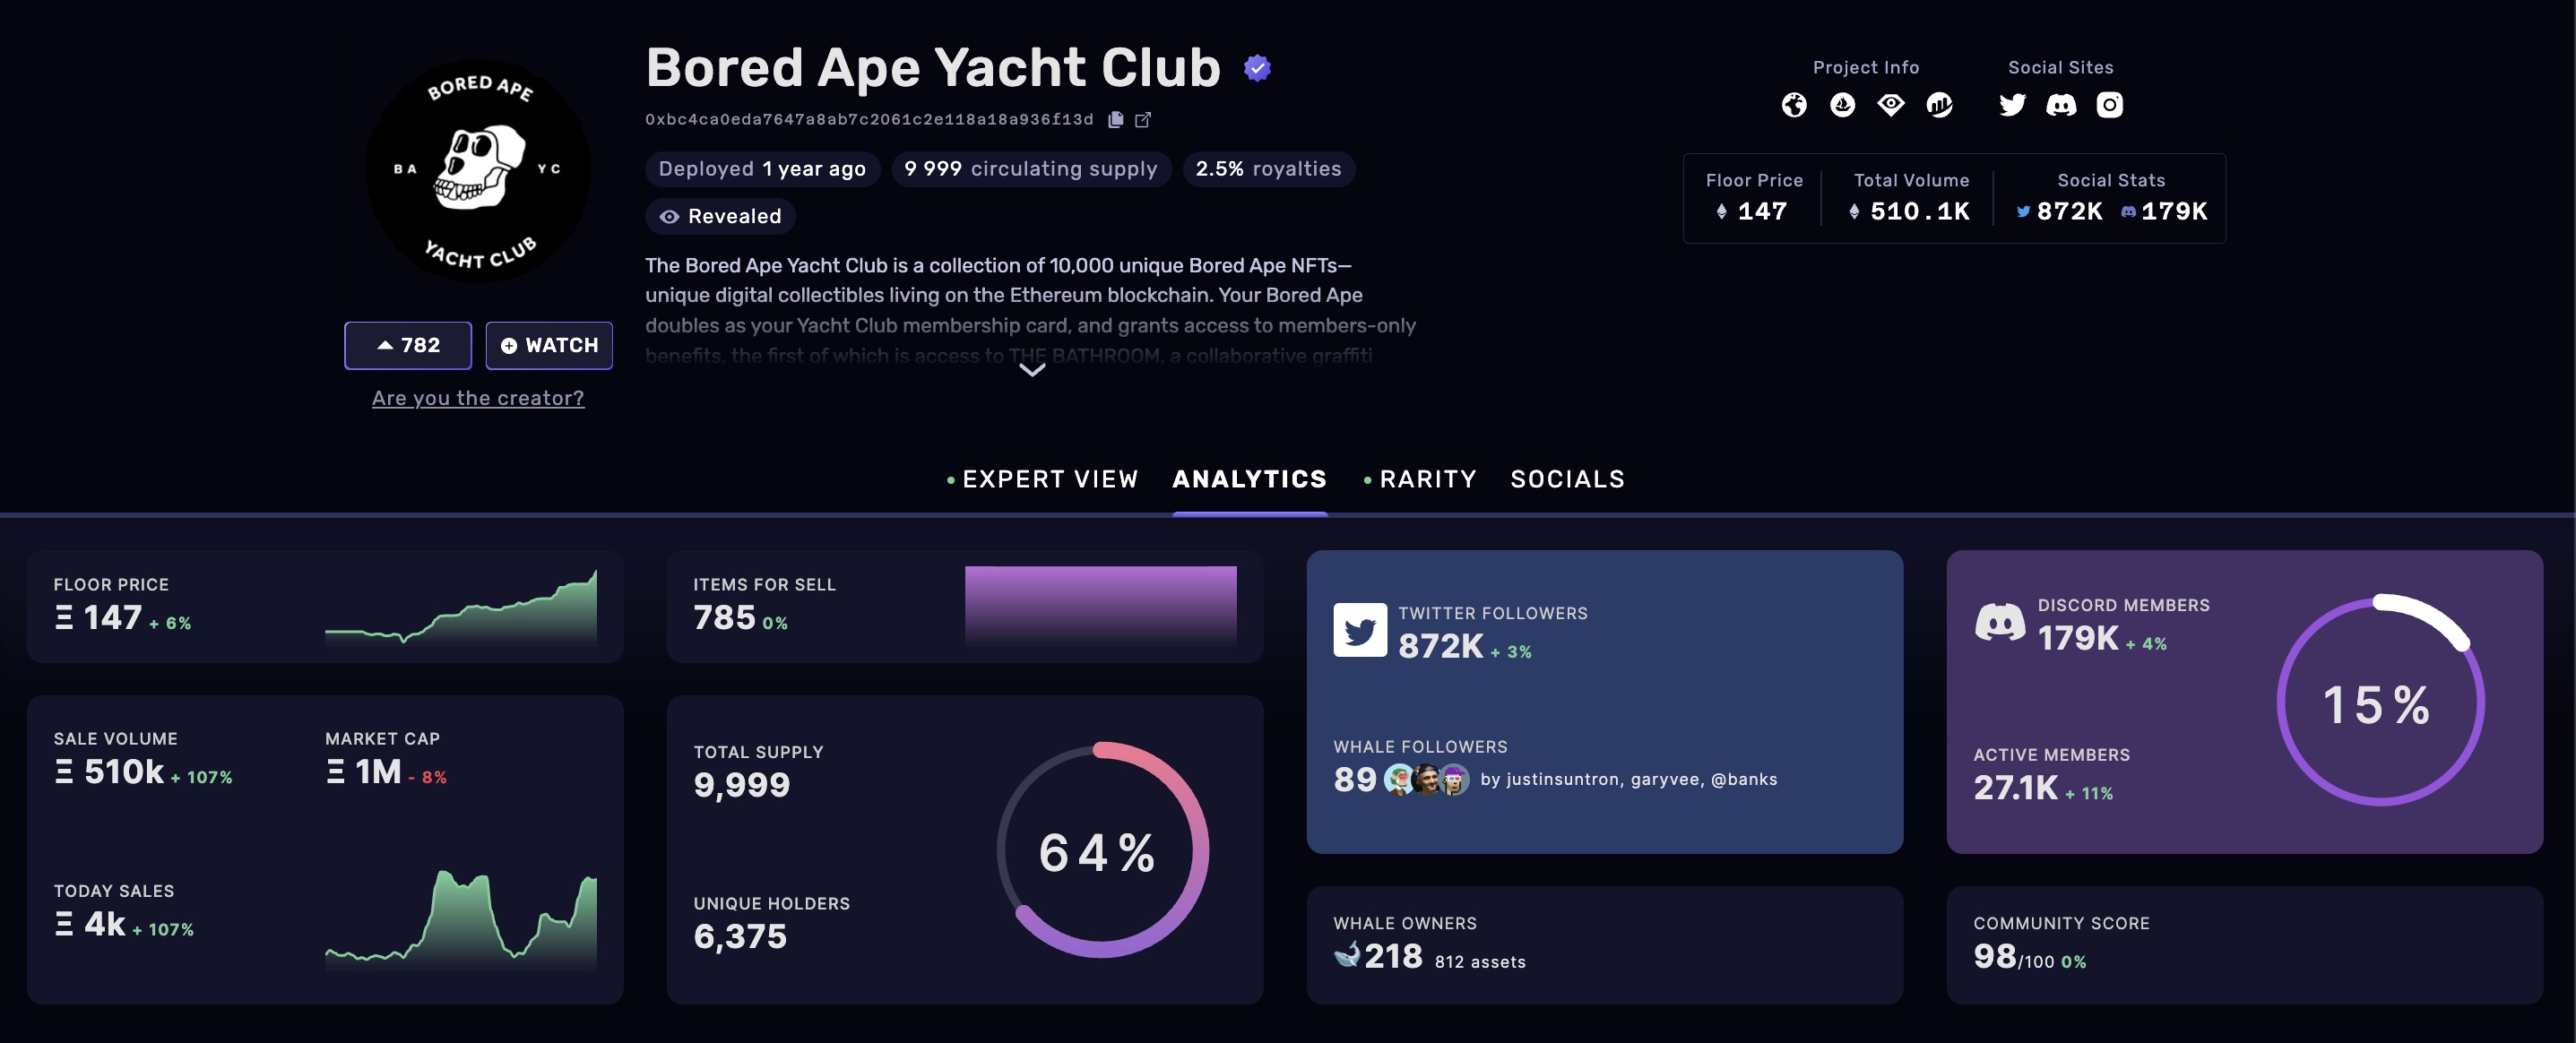Screen dimensions: 2576x1043
Task: Go to the SOCIALS tab
Action: pyautogui.click(x=1567, y=479)
